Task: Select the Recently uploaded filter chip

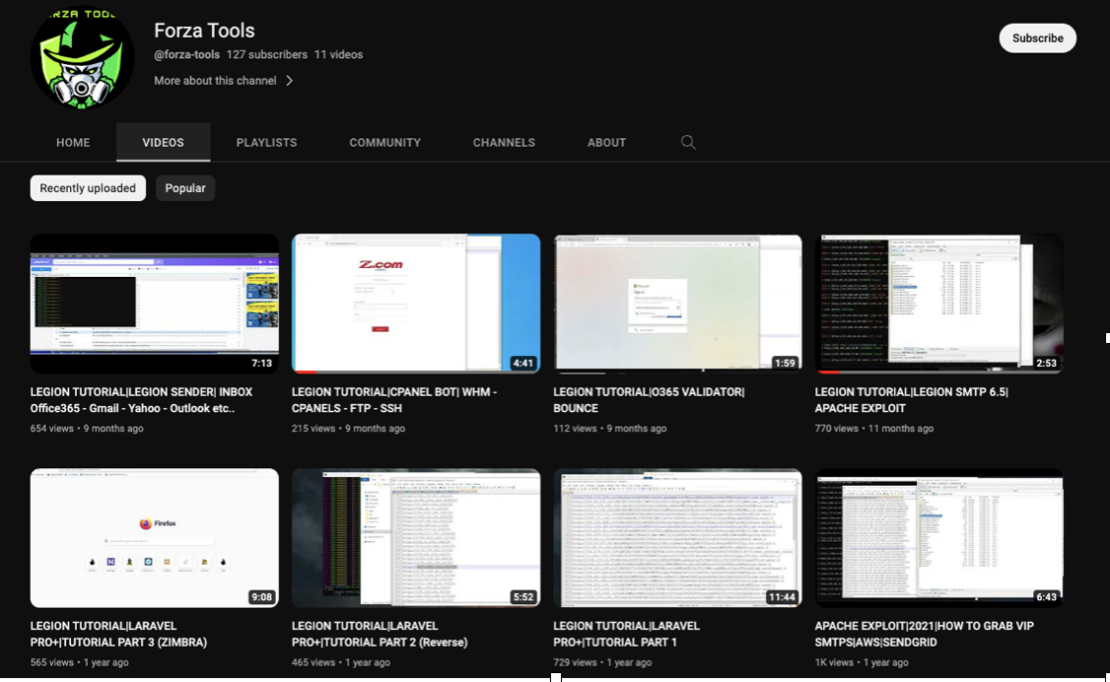Action: (88, 188)
